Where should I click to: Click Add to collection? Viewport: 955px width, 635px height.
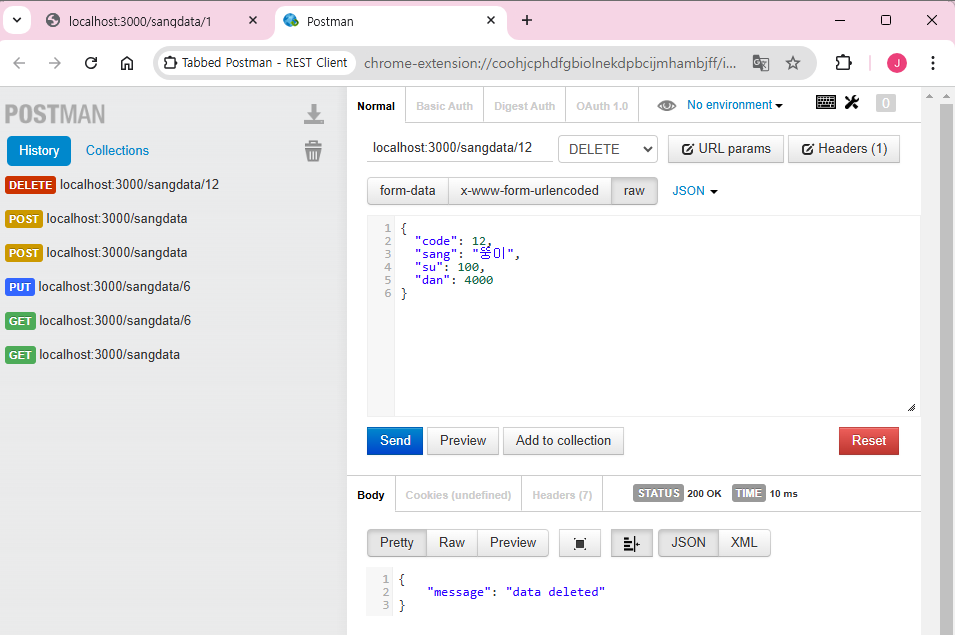pyautogui.click(x=563, y=441)
